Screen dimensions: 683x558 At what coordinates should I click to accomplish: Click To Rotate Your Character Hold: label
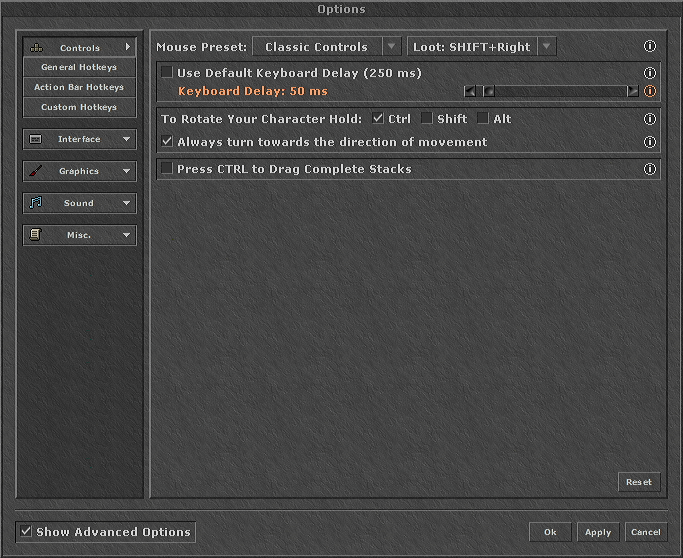pyautogui.click(x=261, y=119)
